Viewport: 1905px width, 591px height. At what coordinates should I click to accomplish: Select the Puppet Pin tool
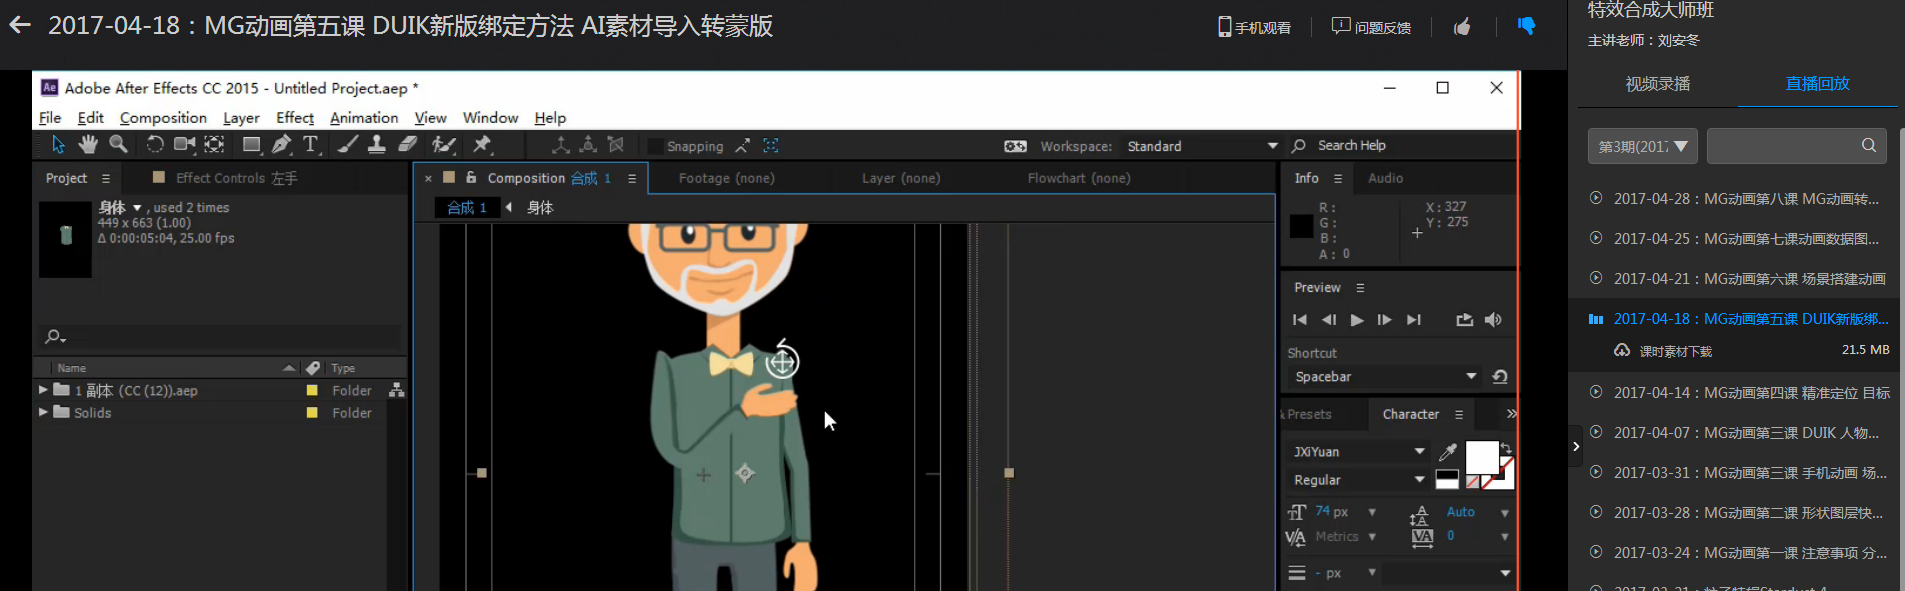[x=482, y=145]
